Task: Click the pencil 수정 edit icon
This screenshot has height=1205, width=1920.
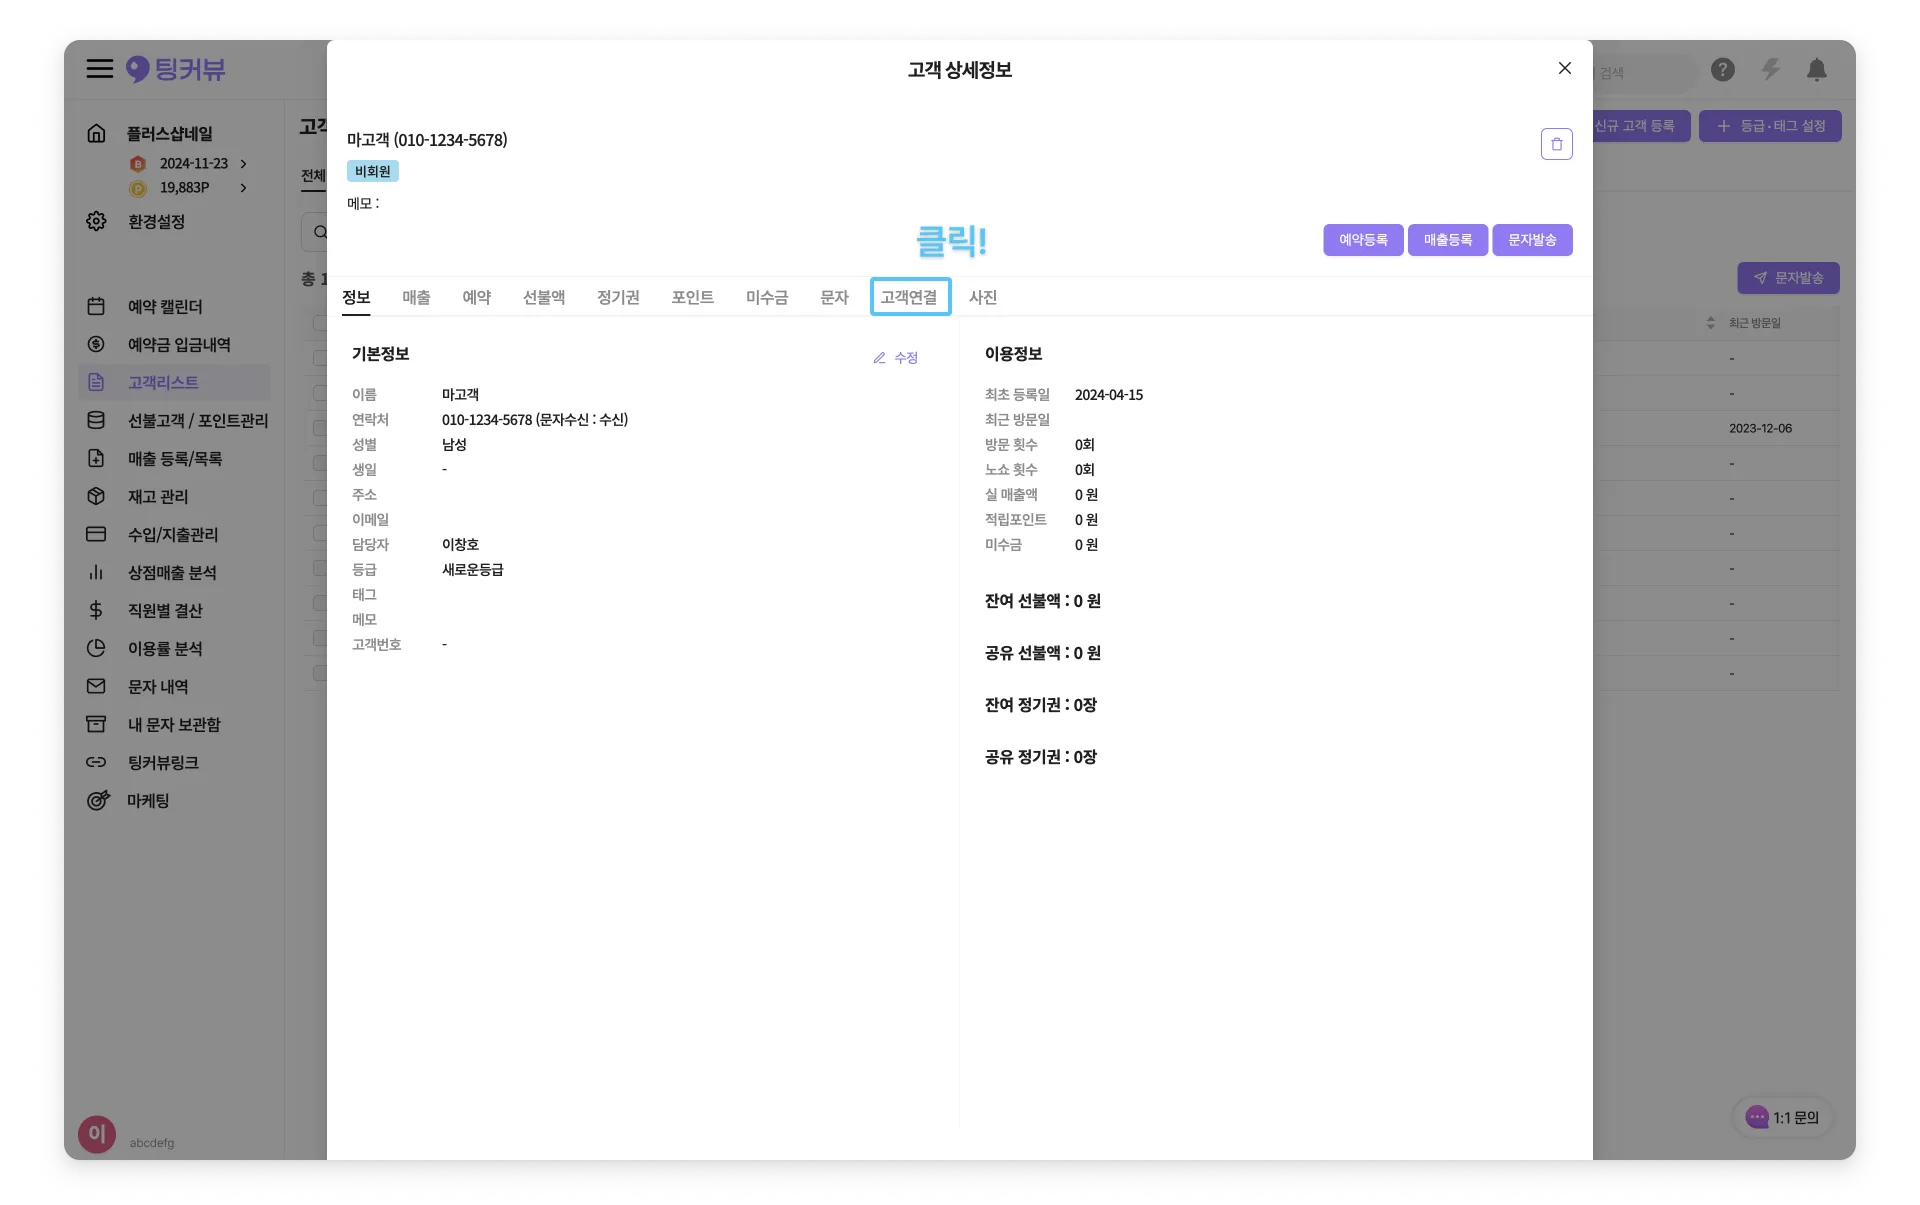Action: 880,358
